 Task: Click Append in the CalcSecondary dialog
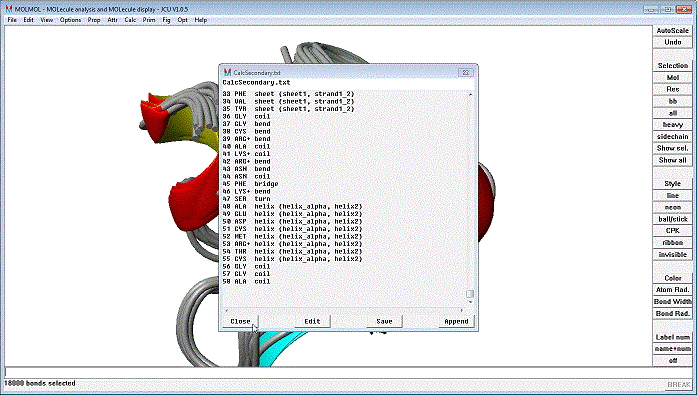(456, 321)
